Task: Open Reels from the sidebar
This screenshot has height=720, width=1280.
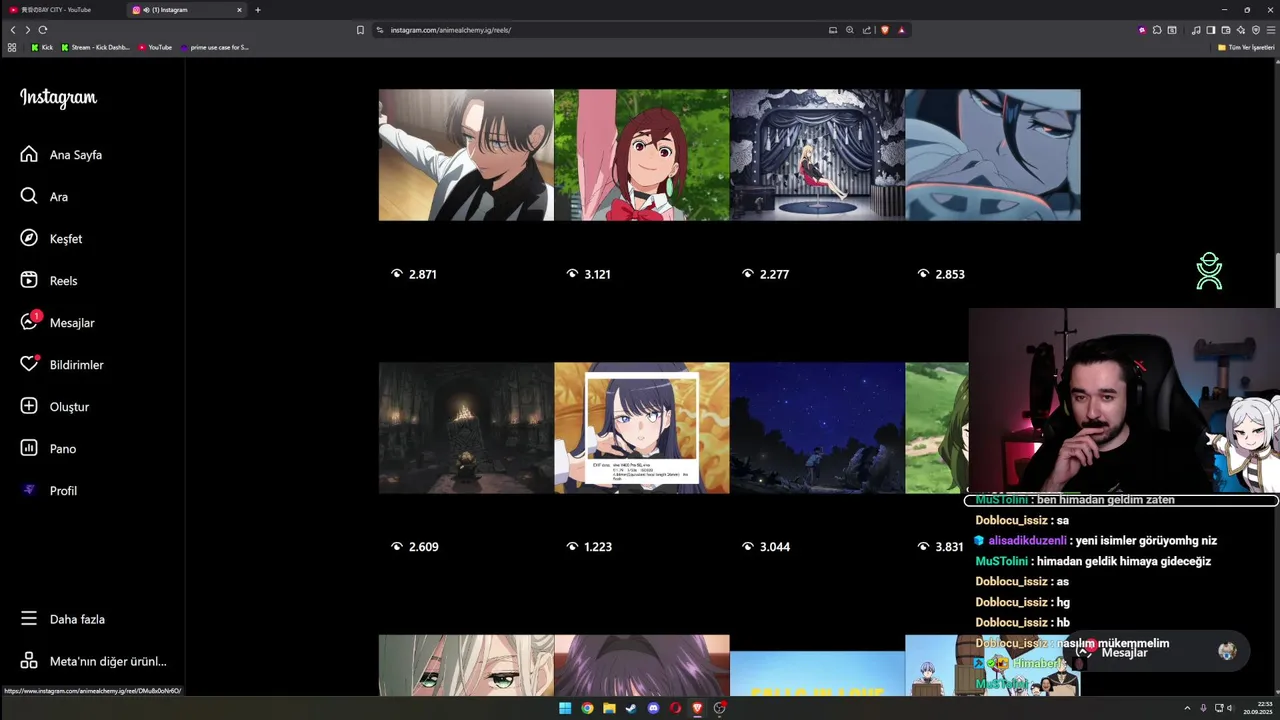Action: point(49,281)
